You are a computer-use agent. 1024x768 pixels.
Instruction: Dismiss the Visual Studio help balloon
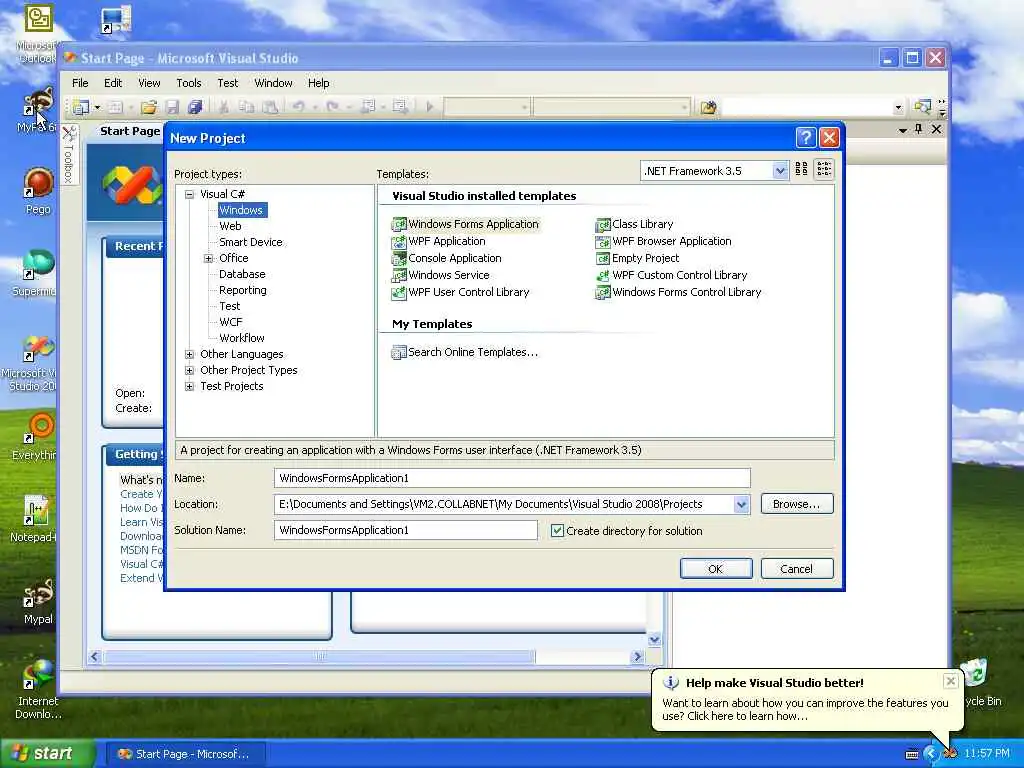point(951,681)
